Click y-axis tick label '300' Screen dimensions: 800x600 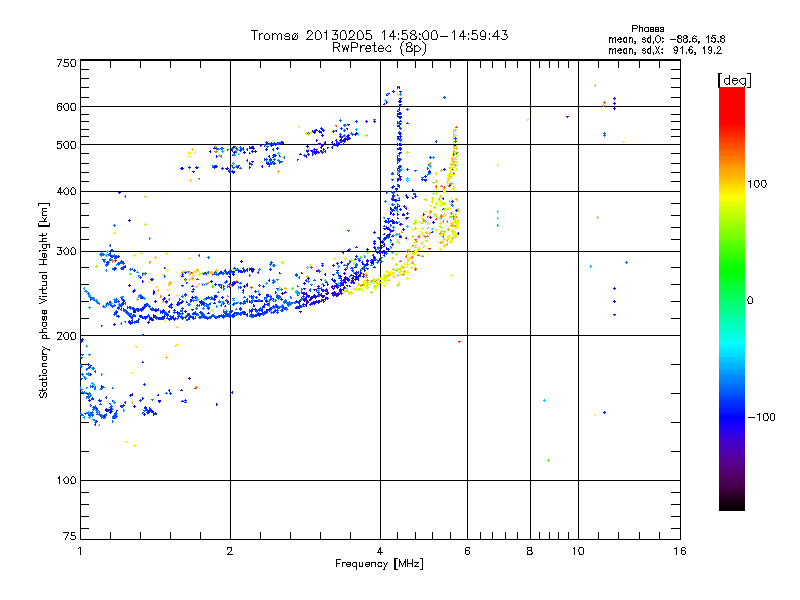(66, 252)
